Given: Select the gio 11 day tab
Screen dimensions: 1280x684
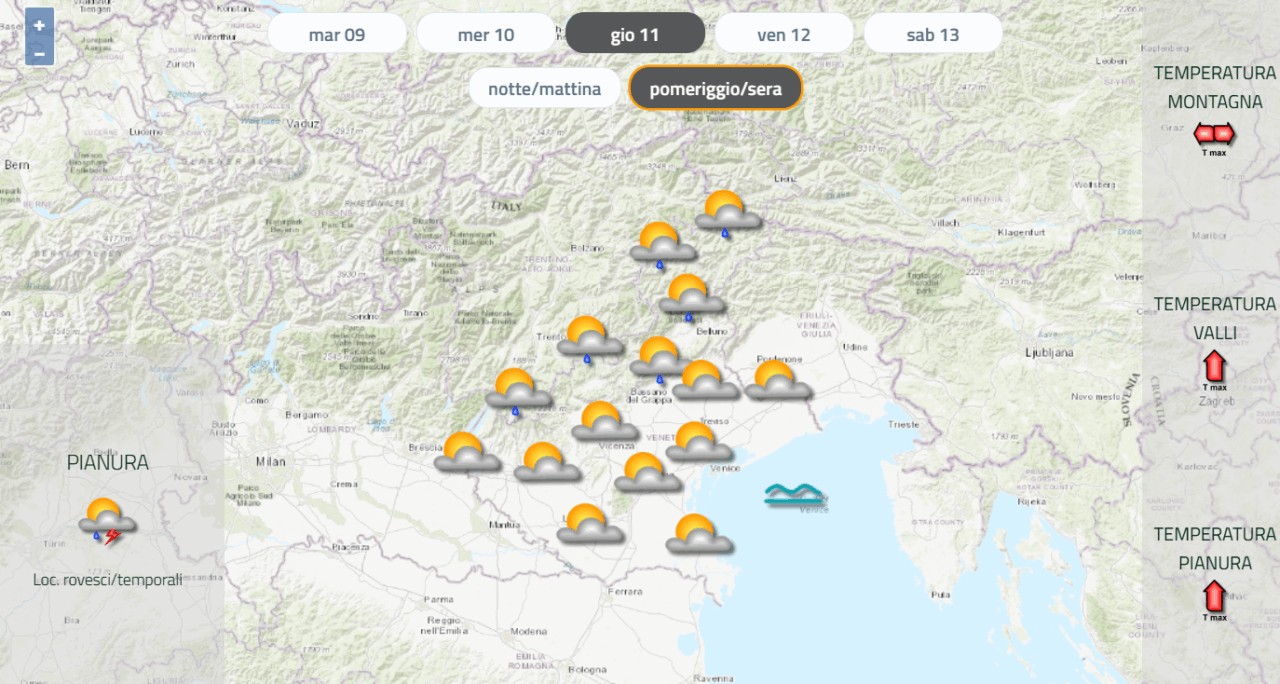Looking at the screenshot, I should pyautogui.click(x=635, y=35).
